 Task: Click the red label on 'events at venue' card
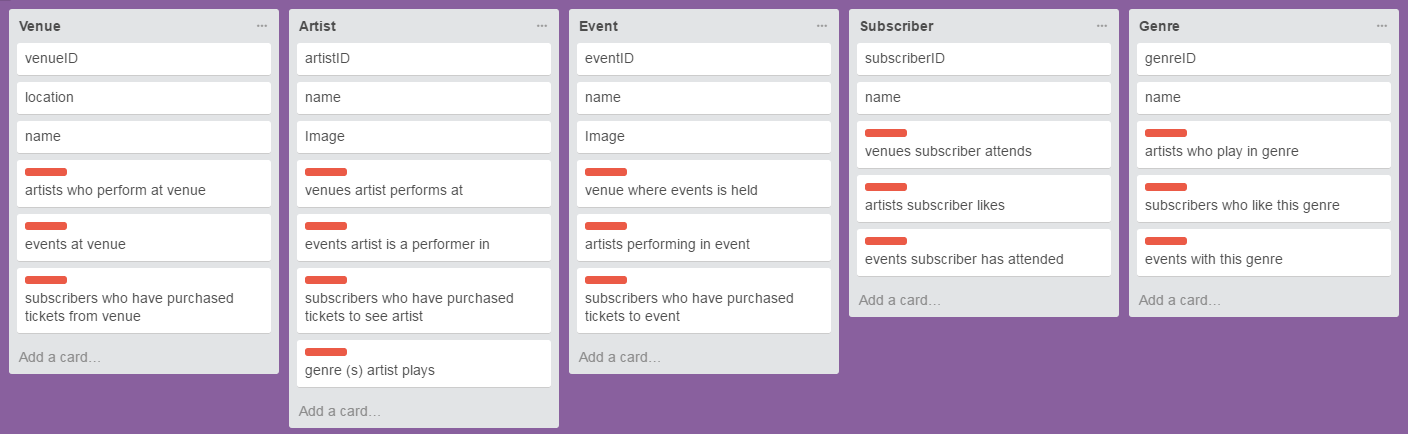click(x=46, y=226)
